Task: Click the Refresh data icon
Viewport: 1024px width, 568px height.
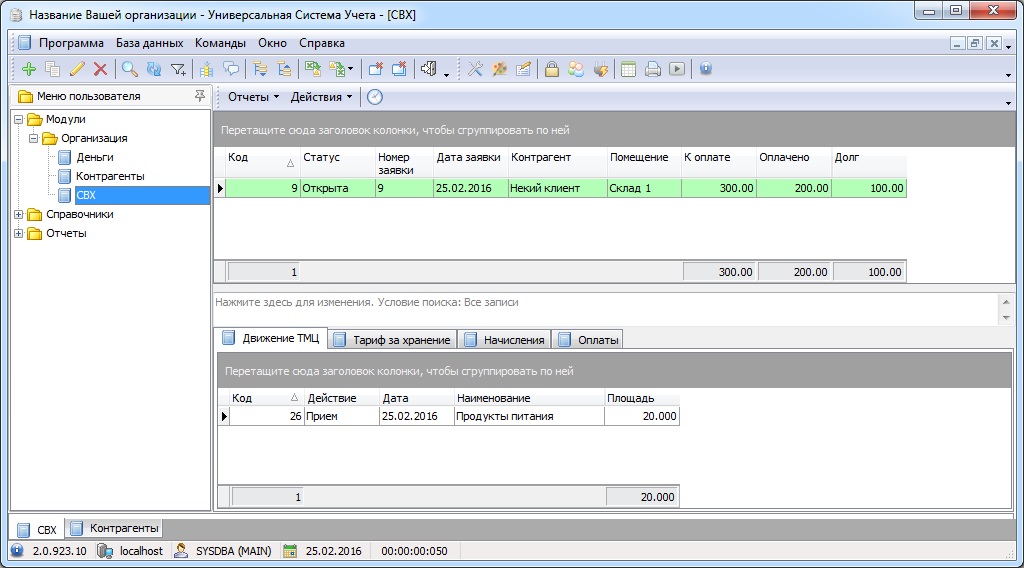Action: pos(153,69)
